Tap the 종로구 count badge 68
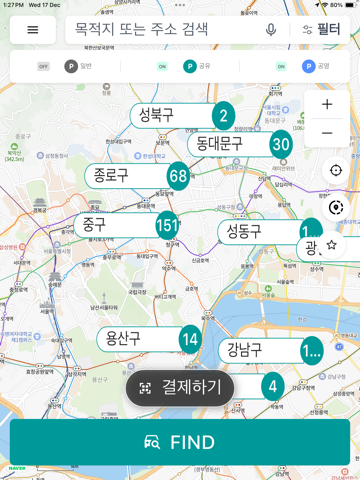The height and width of the screenshot is (480, 360). [x=178, y=176]
